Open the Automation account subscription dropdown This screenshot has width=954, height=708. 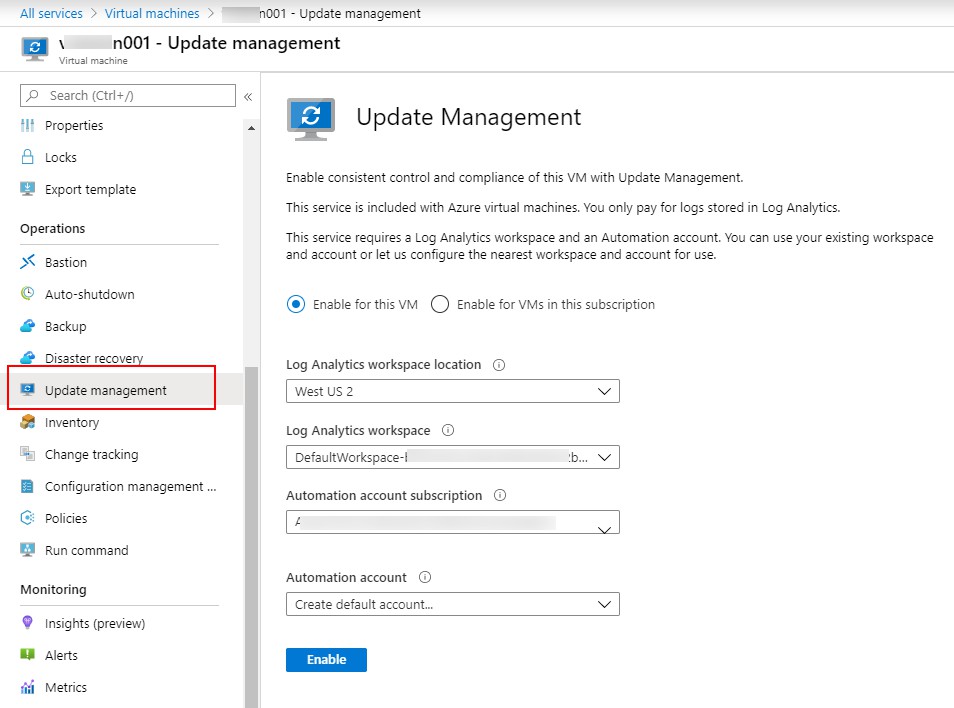453,522
